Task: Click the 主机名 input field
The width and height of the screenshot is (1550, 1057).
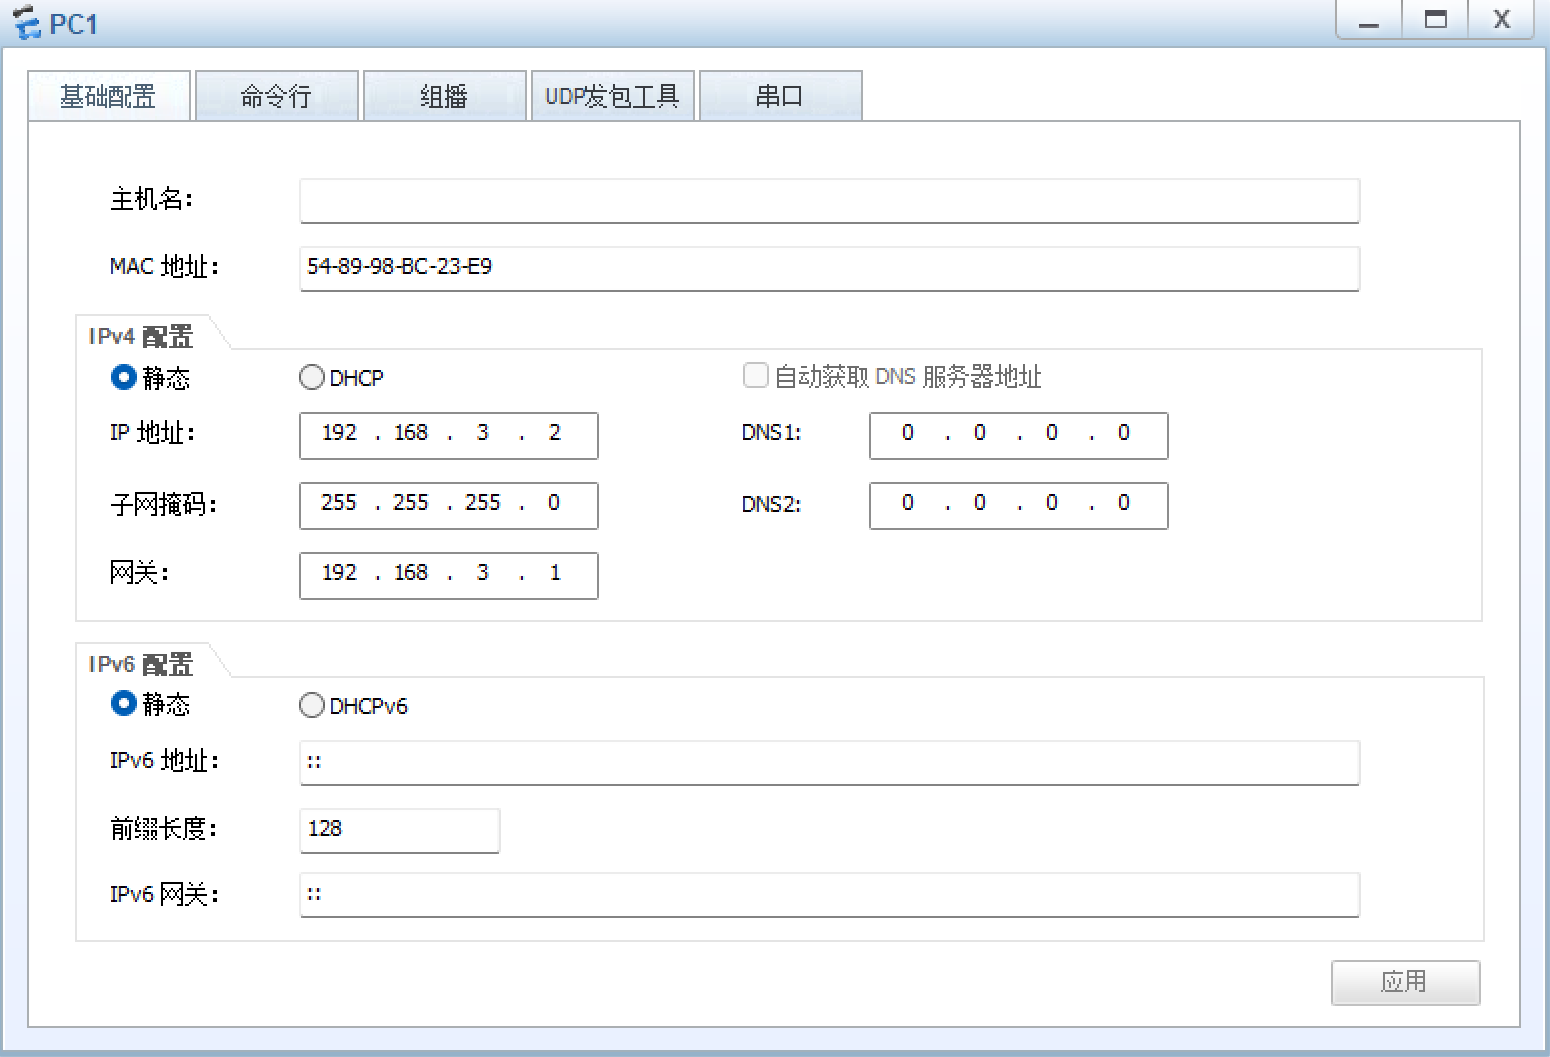Action: [828, 201]
